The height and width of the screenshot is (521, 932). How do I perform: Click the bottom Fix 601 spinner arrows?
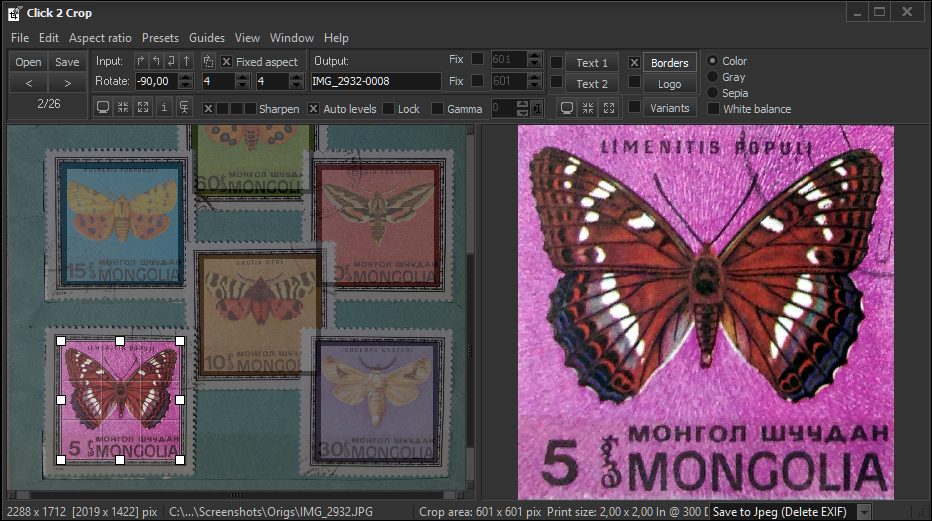534,80
